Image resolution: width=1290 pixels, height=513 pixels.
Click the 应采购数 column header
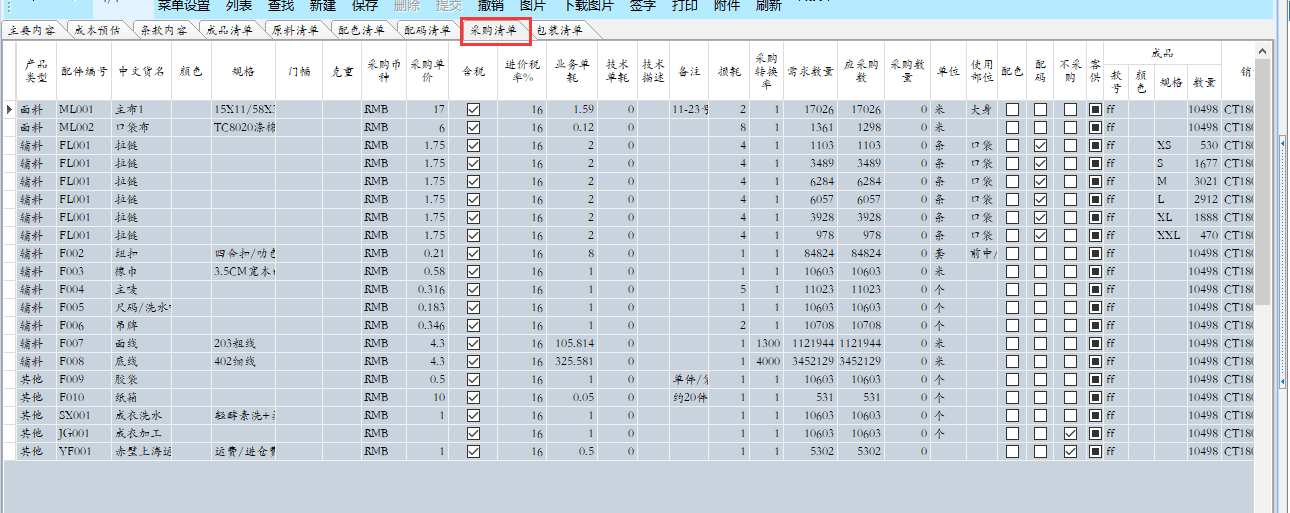[861, 71]
